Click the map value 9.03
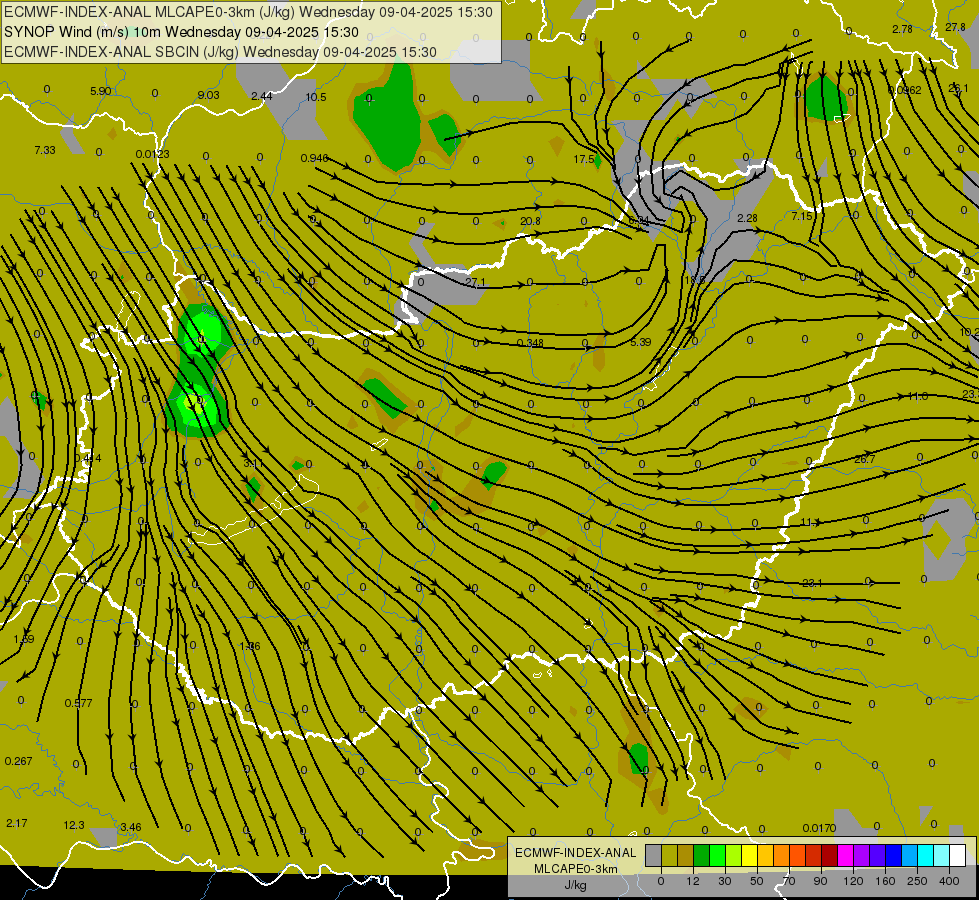Image resolution: width=979 pixels, height=900 pixels. (209, 95)
